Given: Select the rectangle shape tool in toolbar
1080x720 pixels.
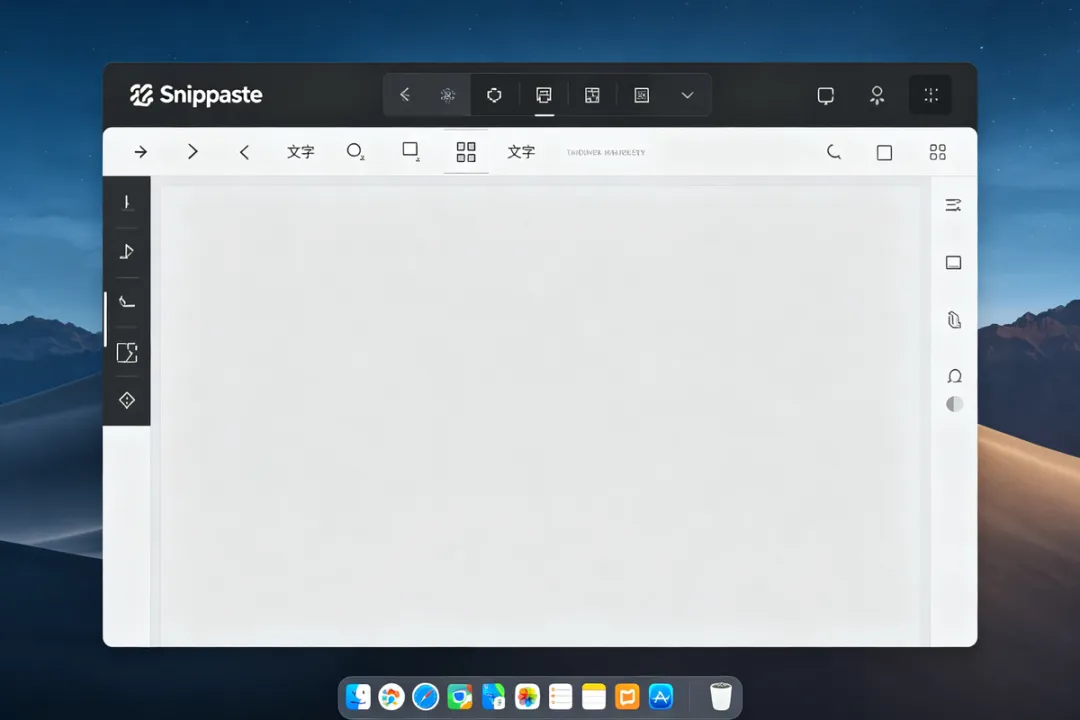Looking at the screenshot, I should click(x=411, y=151).
